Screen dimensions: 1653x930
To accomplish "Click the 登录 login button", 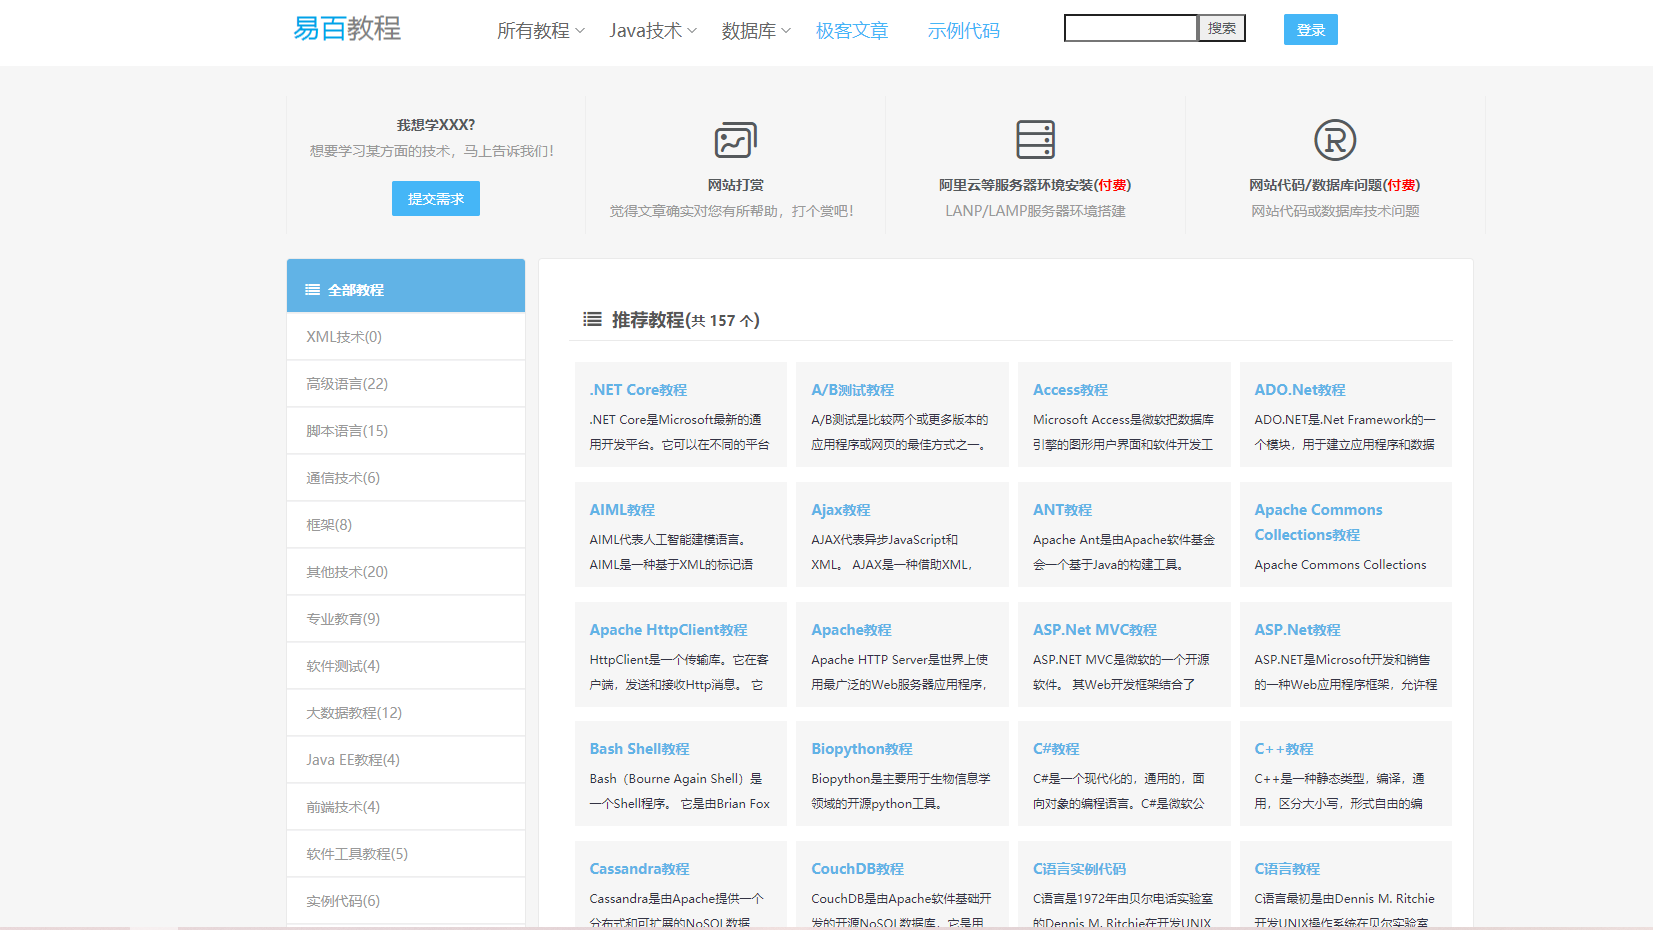I will point(1311,30).
